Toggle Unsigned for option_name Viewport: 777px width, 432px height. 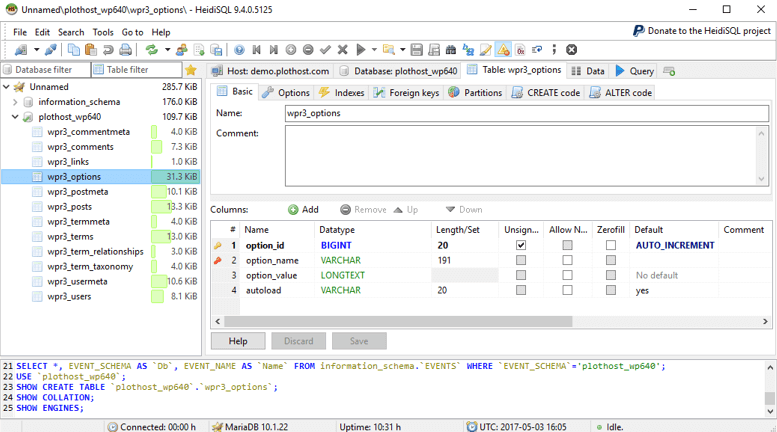(521, 260)
